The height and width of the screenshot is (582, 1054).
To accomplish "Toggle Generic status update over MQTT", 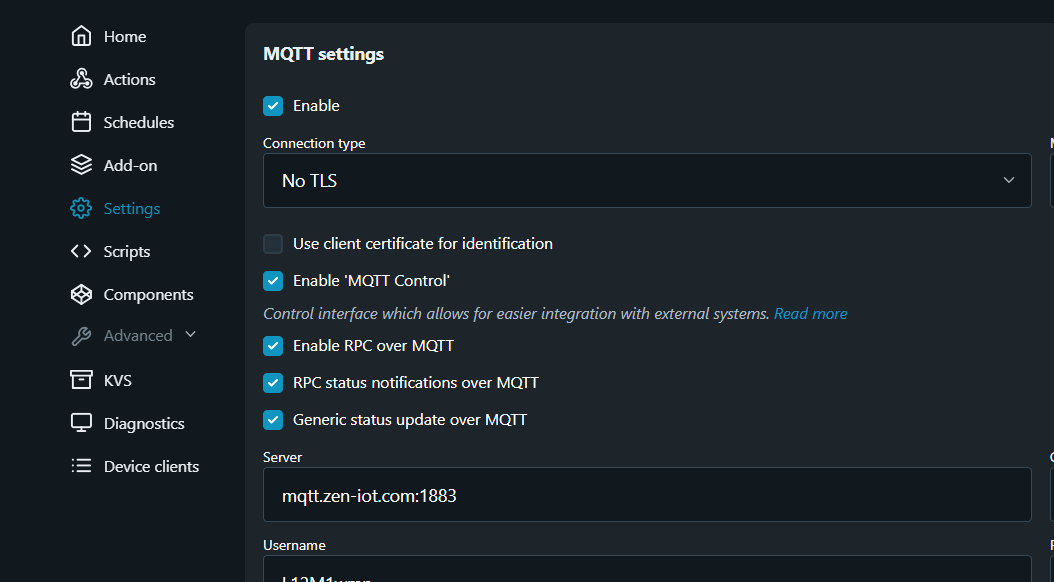I will tap(273, 419).
